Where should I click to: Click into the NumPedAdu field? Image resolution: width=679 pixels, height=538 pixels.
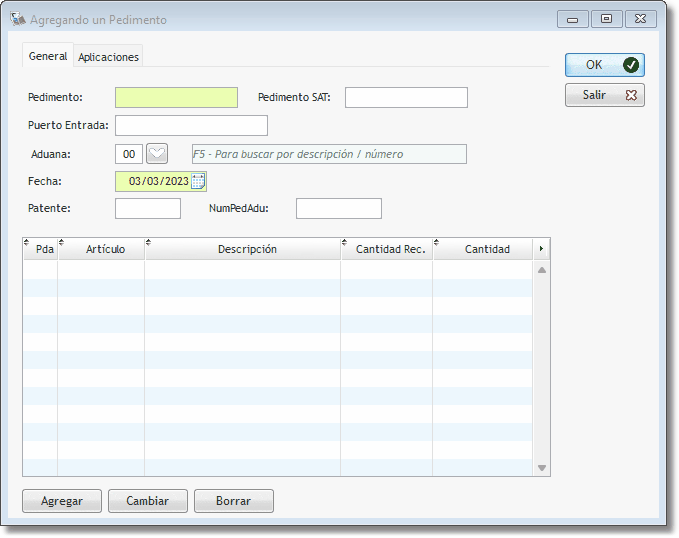pyautogui.click(x=339, y=208)
